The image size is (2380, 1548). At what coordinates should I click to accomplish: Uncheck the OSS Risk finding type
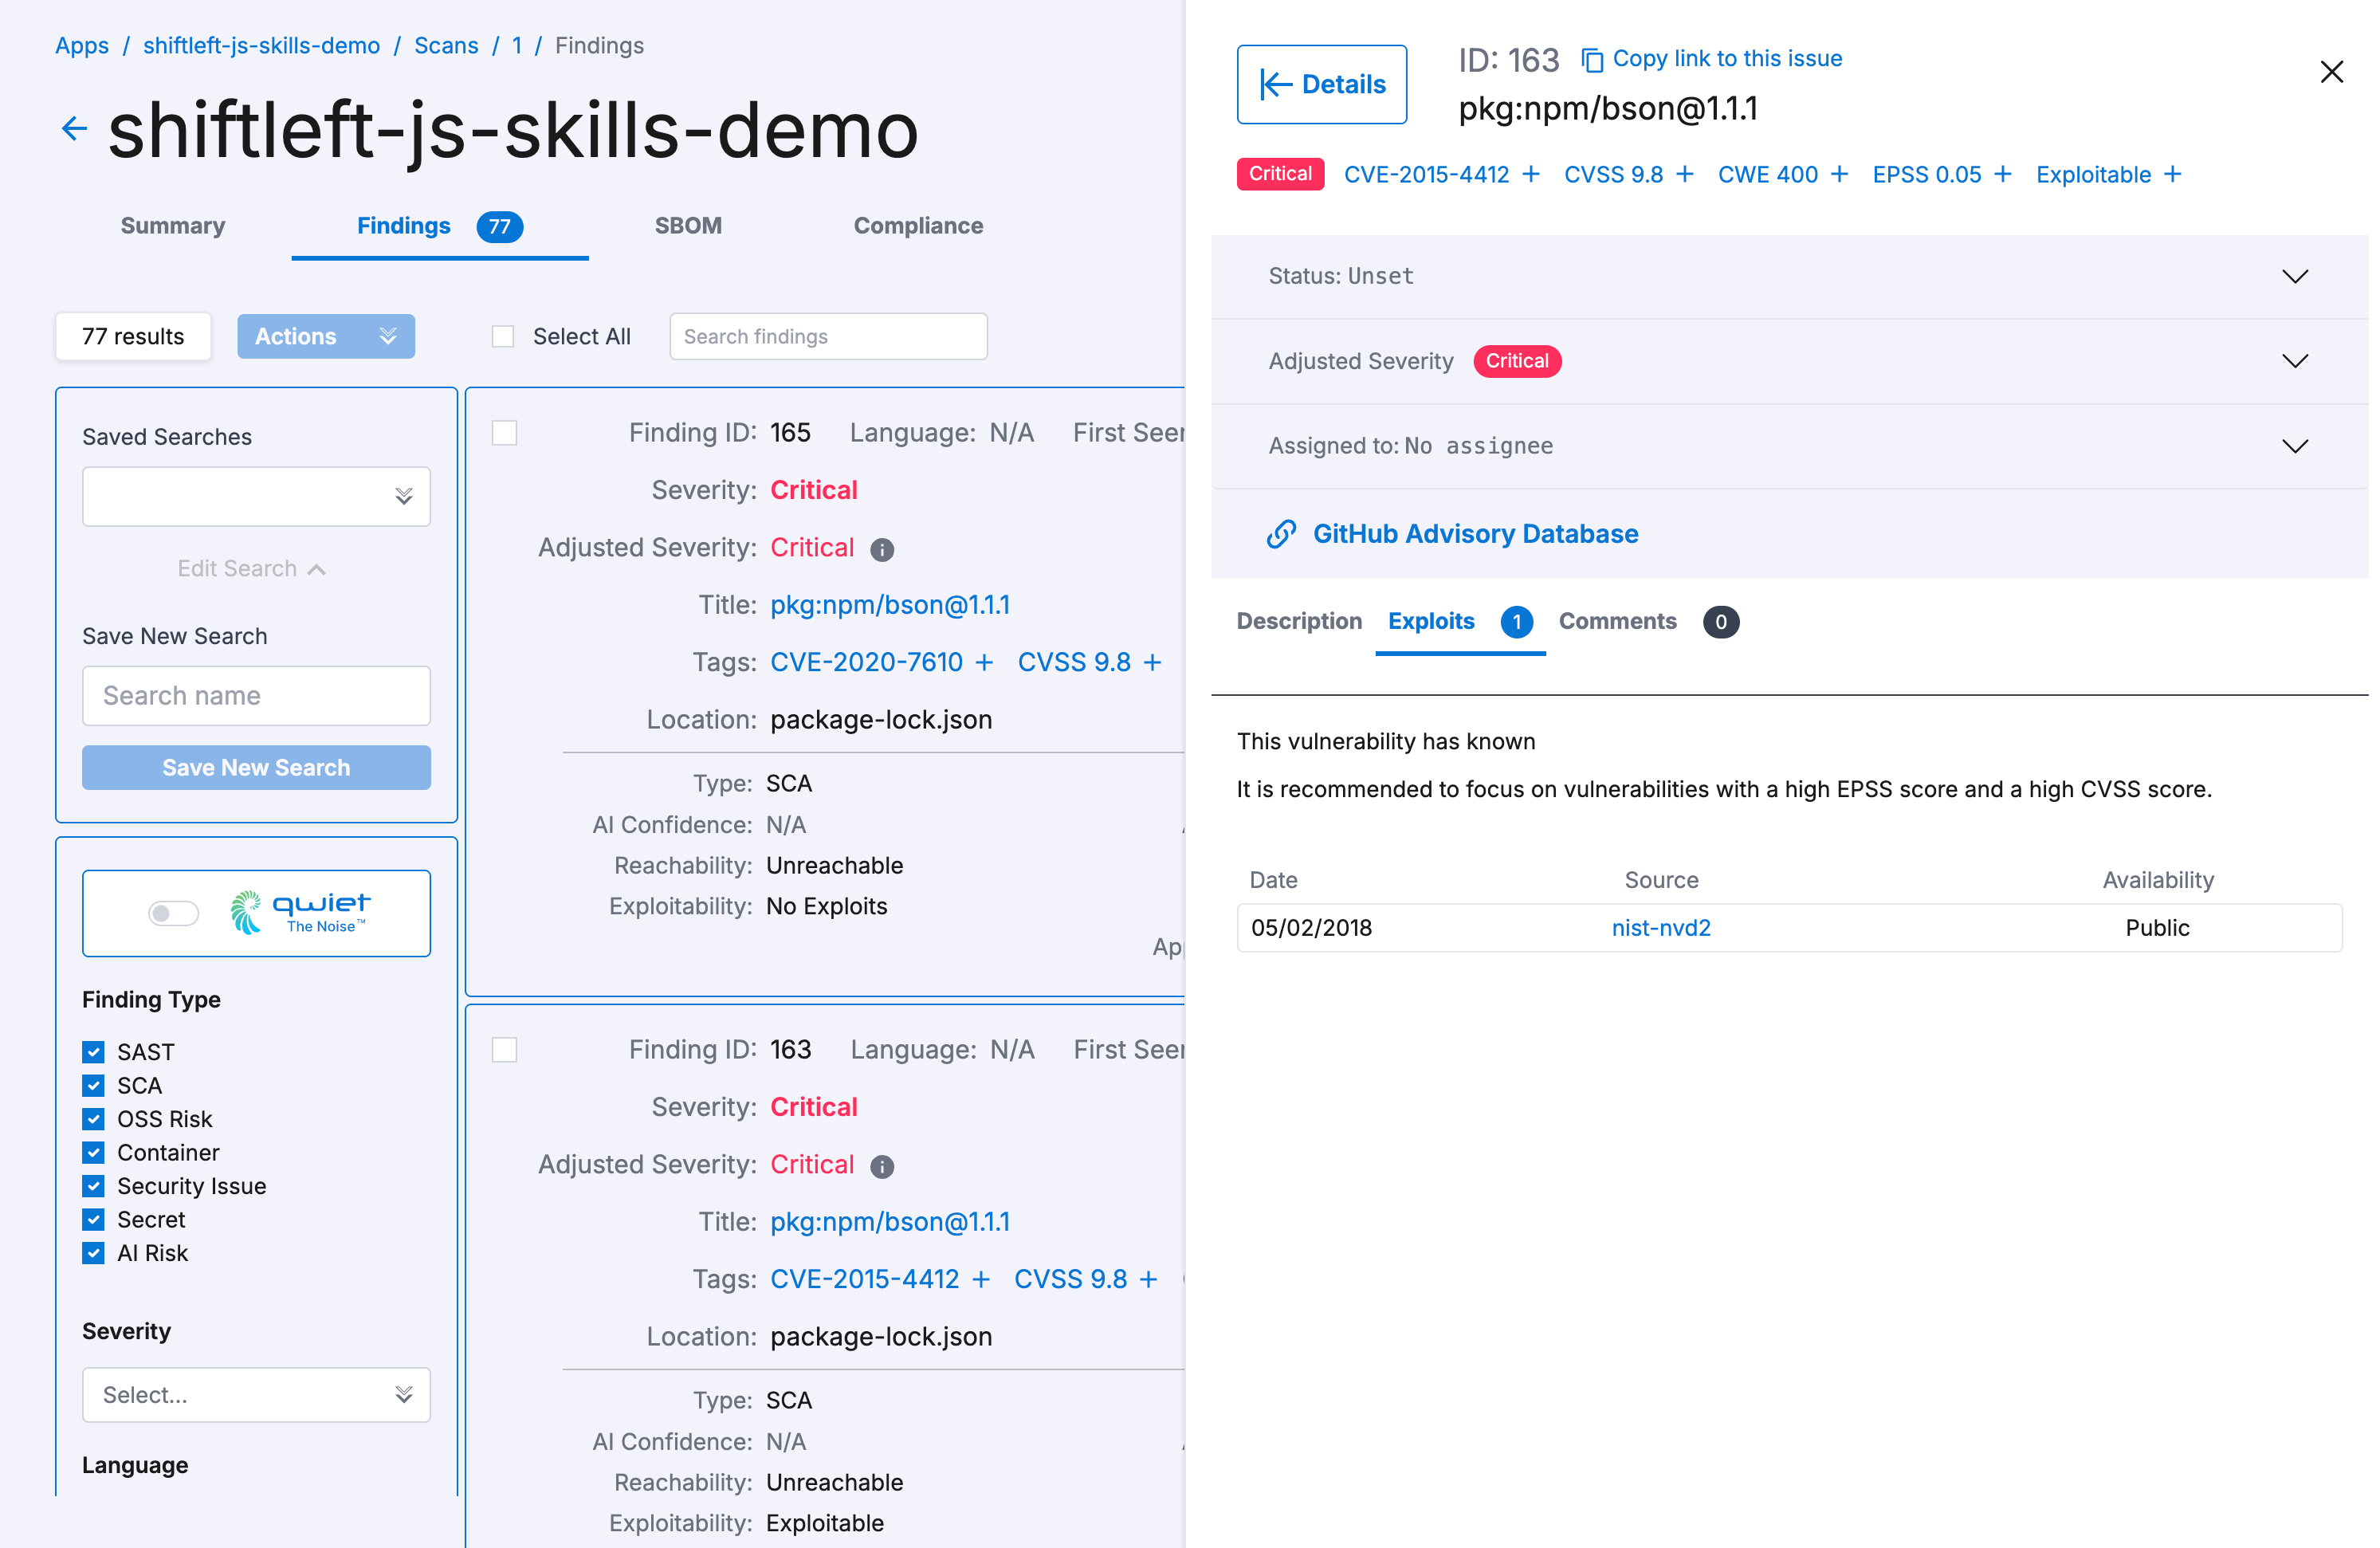click(93, 1119)
